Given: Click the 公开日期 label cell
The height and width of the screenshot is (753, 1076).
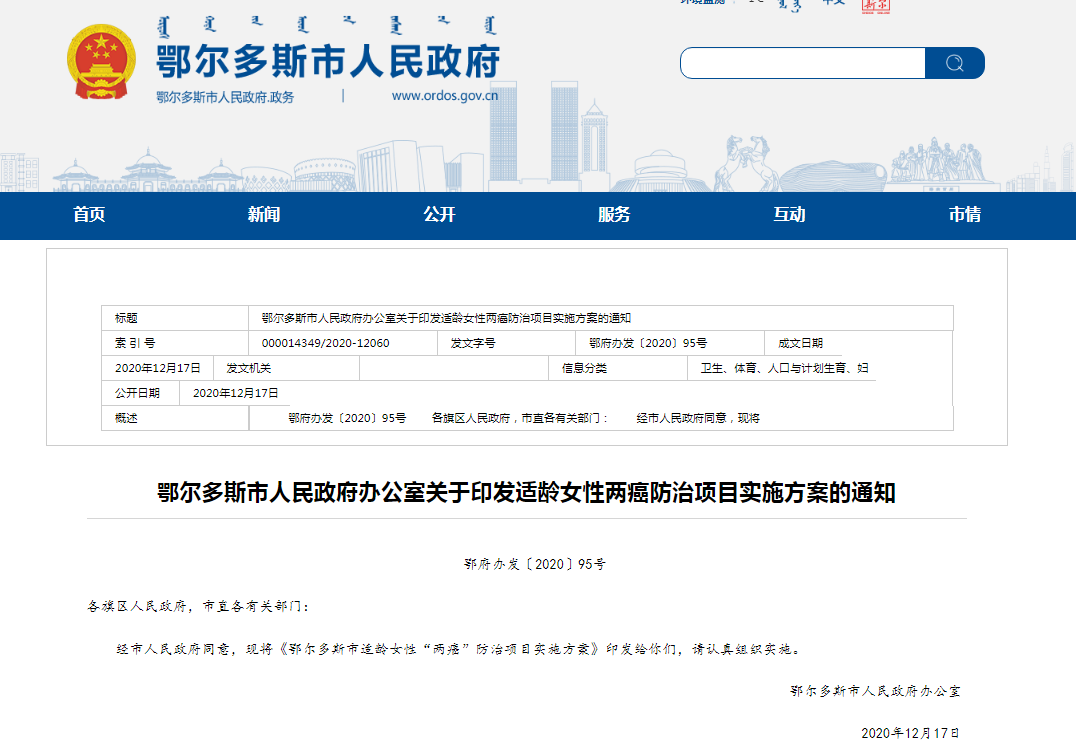Looking at the screenshot, I should pos(141,393).
